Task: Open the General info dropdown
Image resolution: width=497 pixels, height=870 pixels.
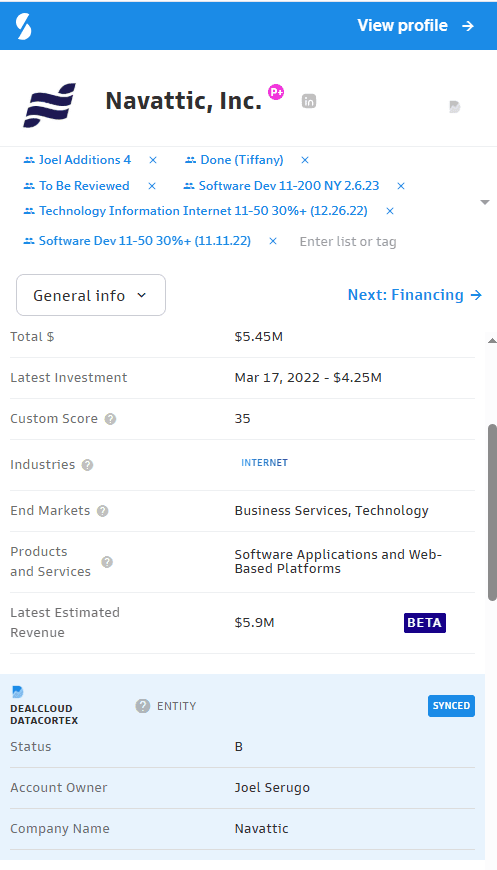Action: tap(91, 295)
